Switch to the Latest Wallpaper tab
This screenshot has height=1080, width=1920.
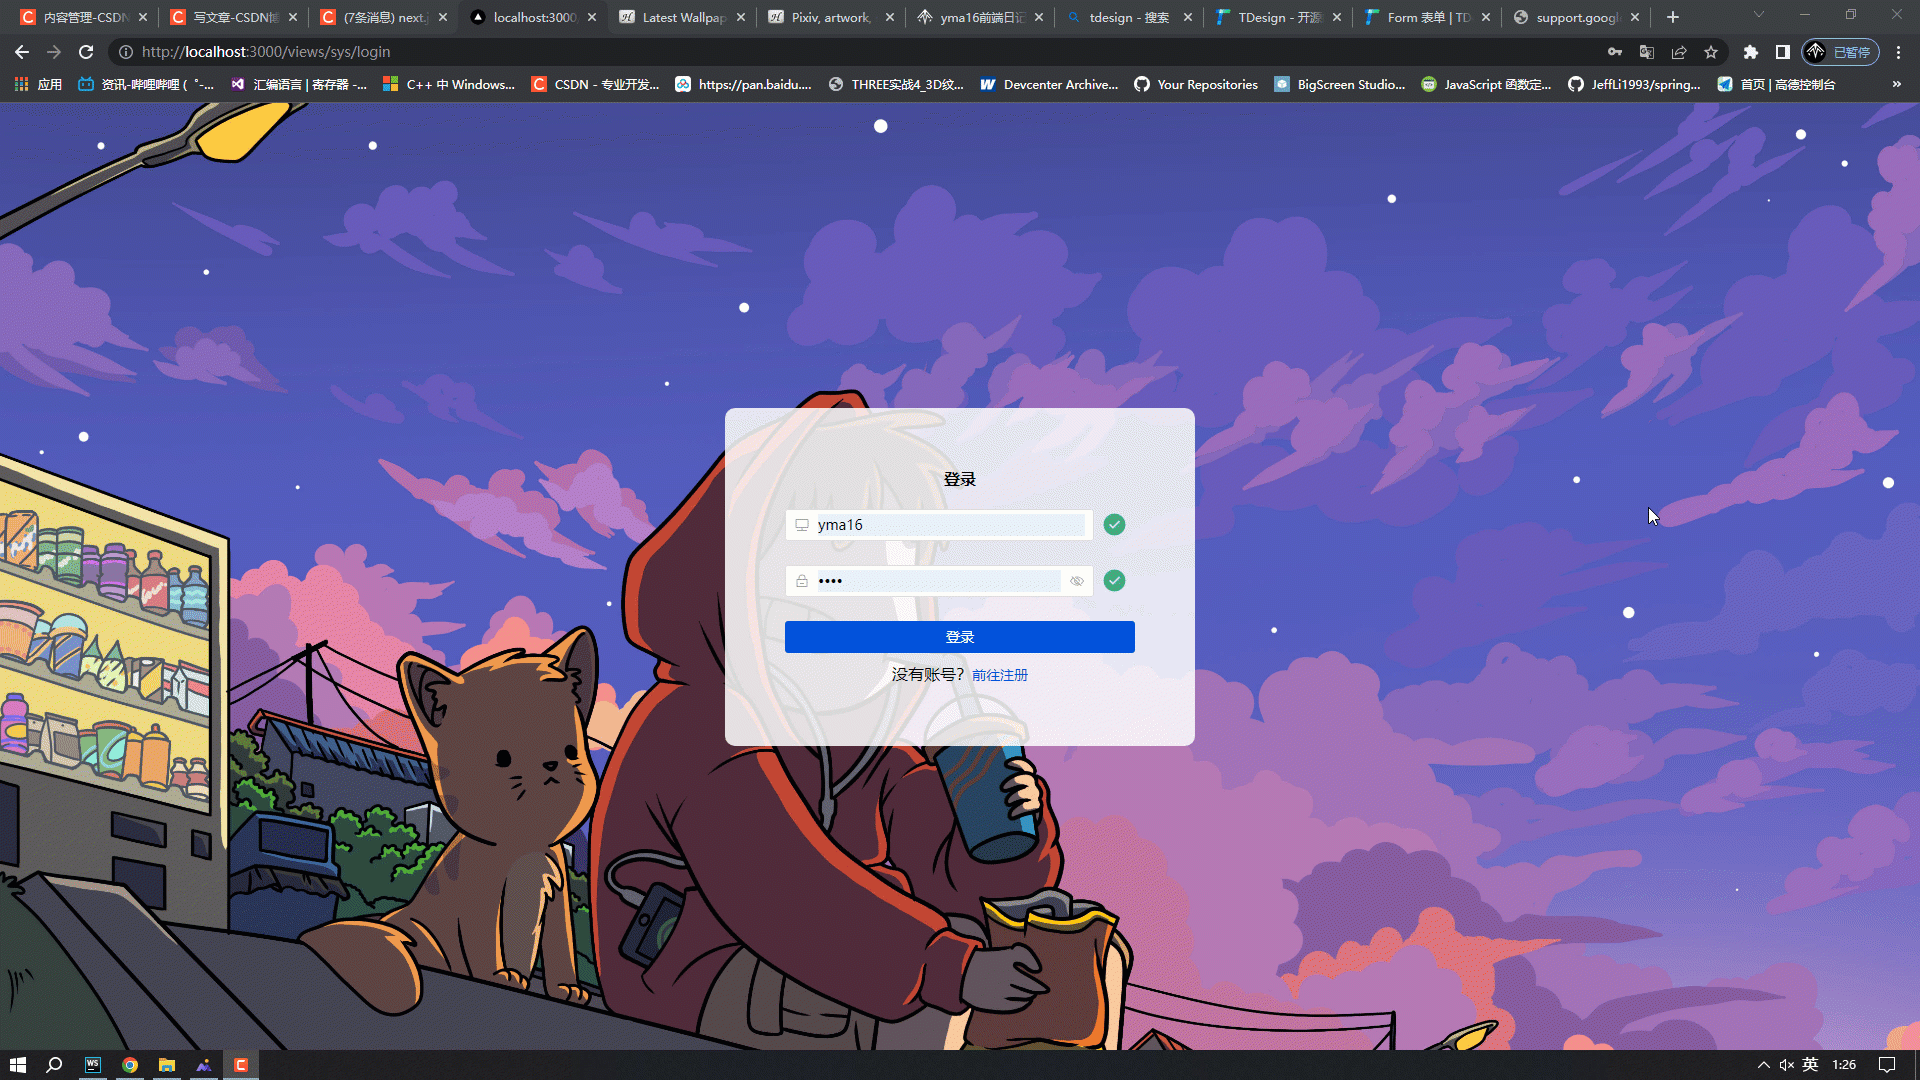coord(680,16)
